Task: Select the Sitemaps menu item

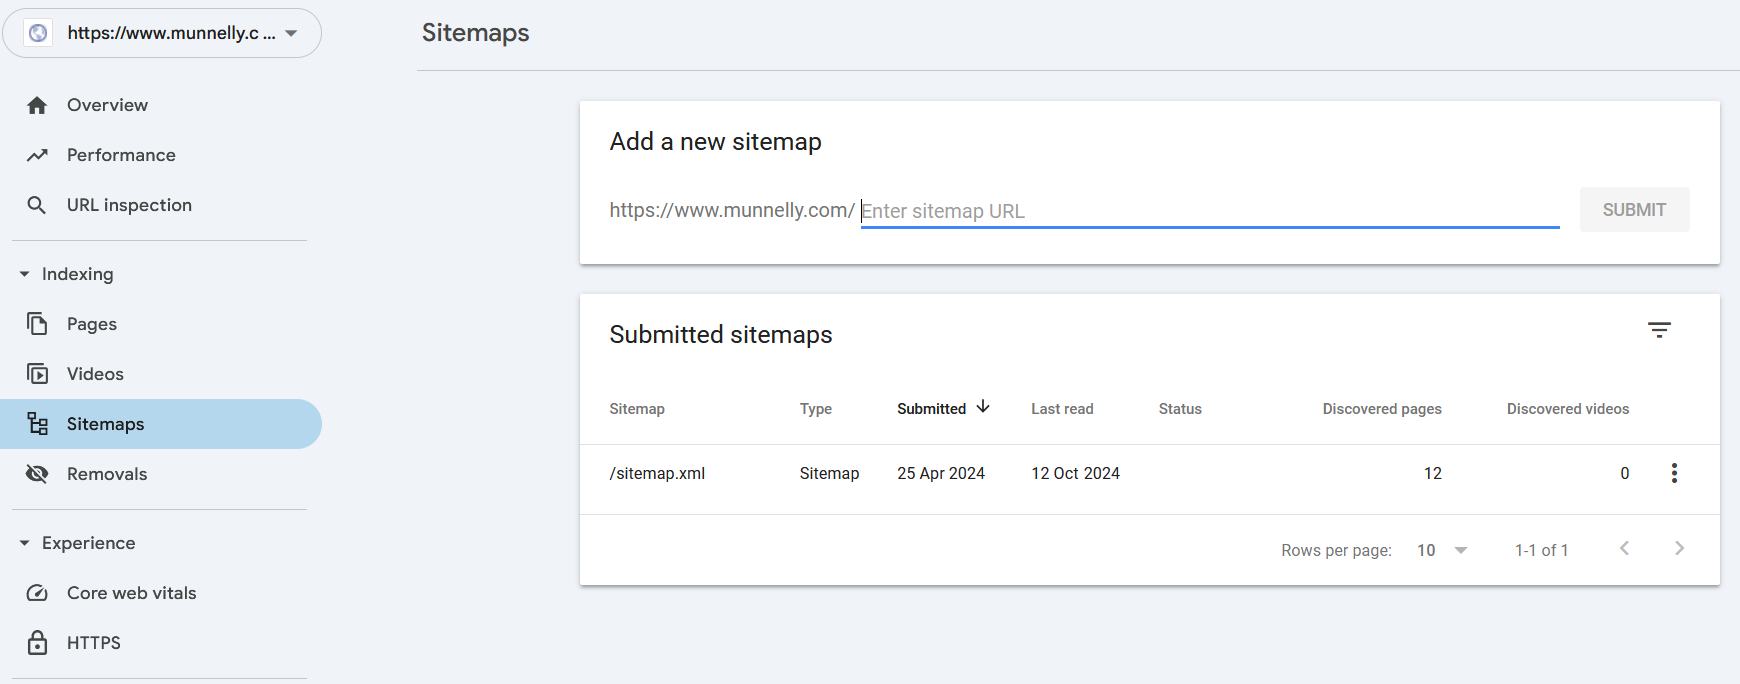Action: (x=161, y=424)
